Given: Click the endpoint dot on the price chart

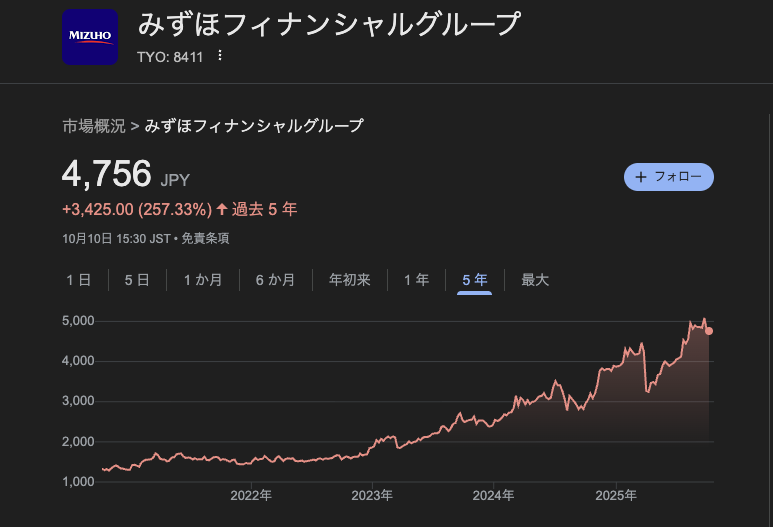Looking at the screenshot, I should point(709,331).
